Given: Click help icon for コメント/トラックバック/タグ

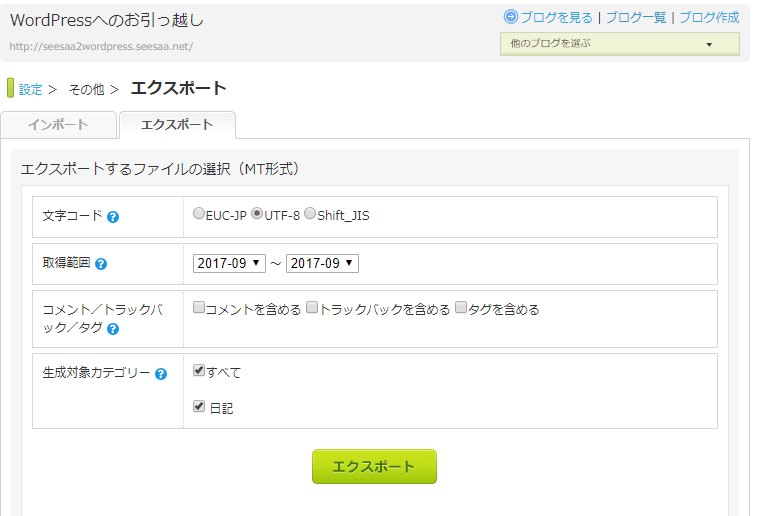Looking at the screenshot, I should 113,328.
